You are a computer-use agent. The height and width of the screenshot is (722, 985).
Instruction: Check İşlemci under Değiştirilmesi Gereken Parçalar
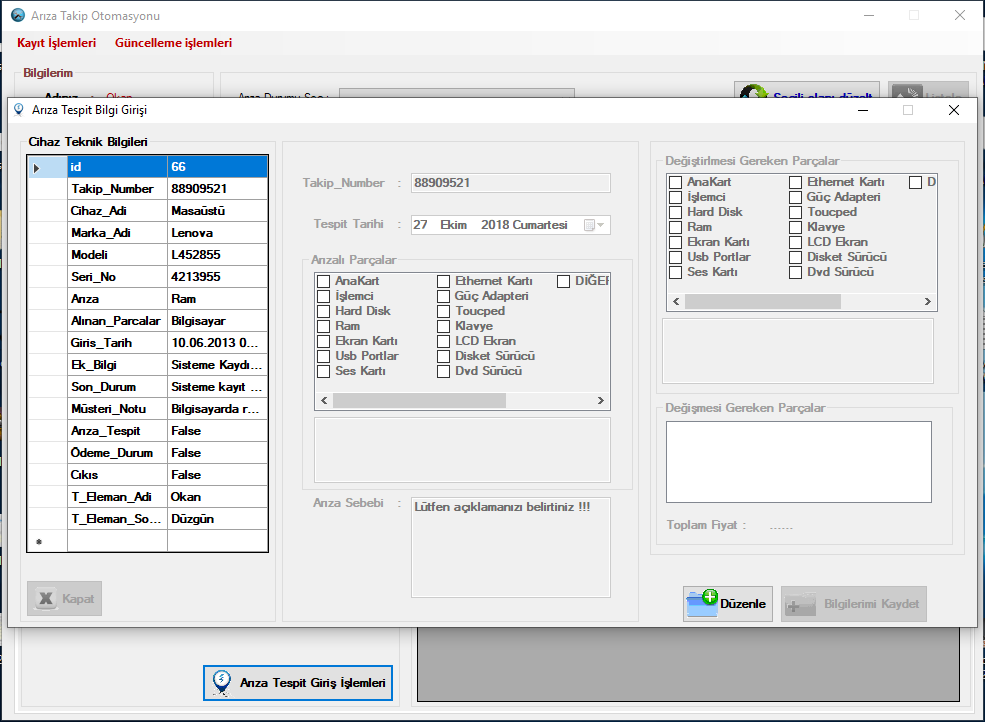click(x=675, y=197)
